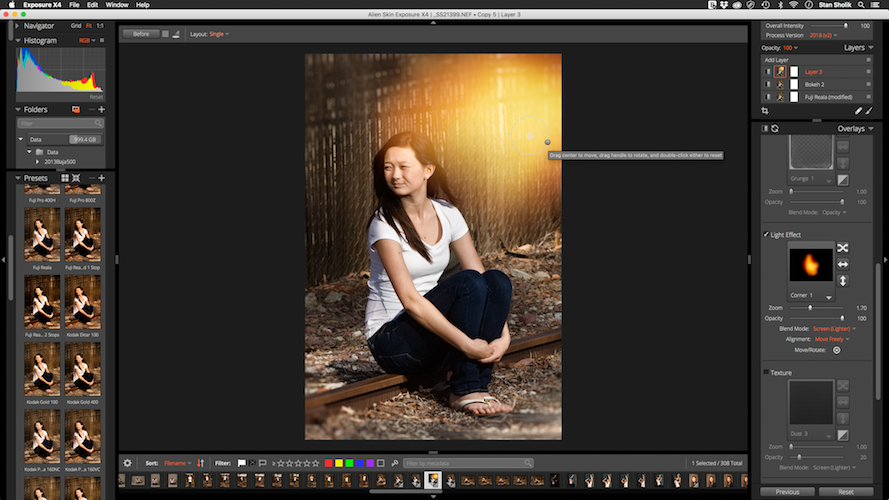Reverse the sort direction arrows
The width and height of the screenshot is (889, 500).
coord(201,463)
